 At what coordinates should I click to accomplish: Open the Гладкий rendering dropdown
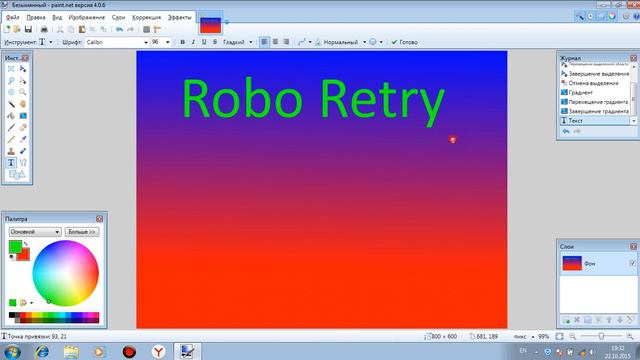coord(251,42)
